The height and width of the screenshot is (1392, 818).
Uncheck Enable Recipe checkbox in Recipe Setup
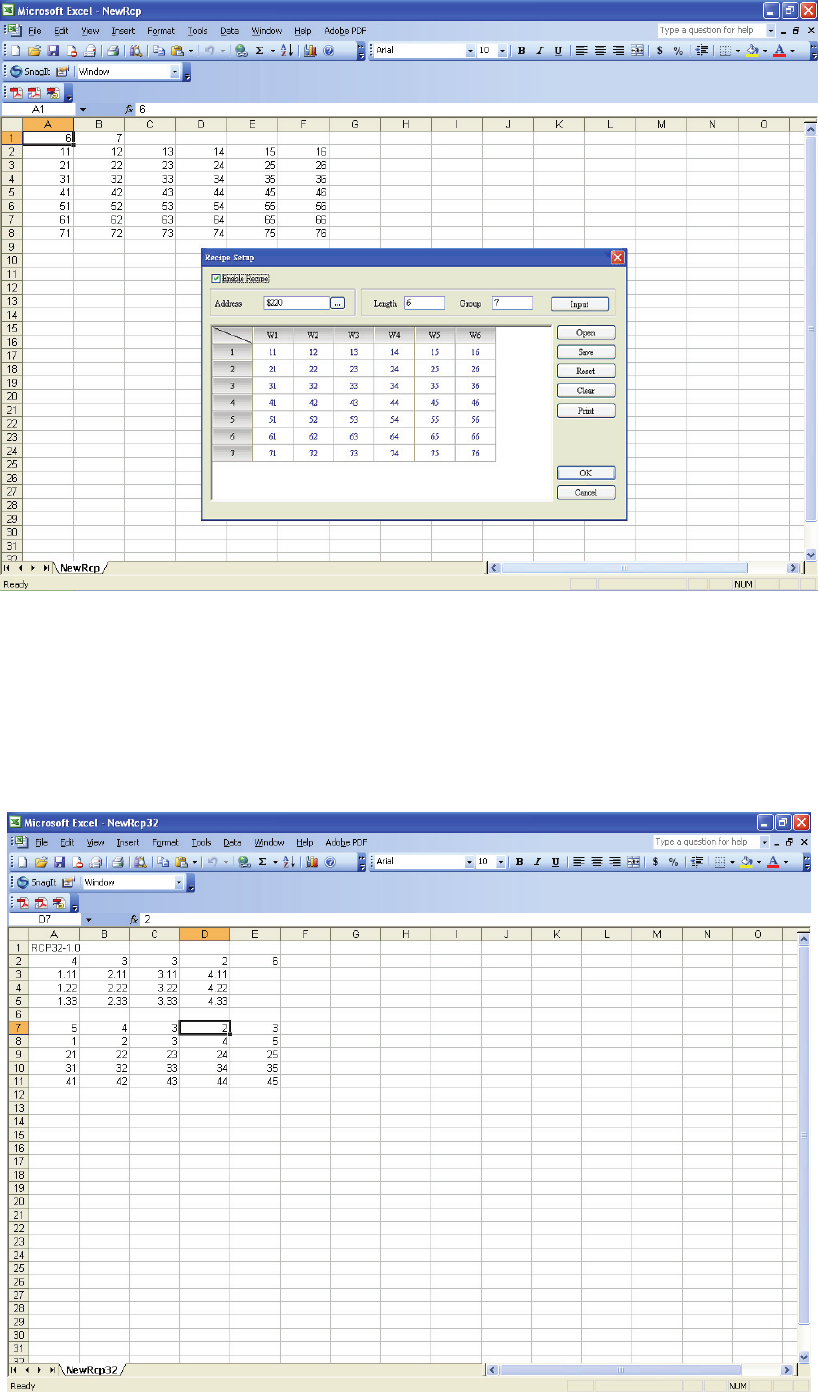coord(216,278)
